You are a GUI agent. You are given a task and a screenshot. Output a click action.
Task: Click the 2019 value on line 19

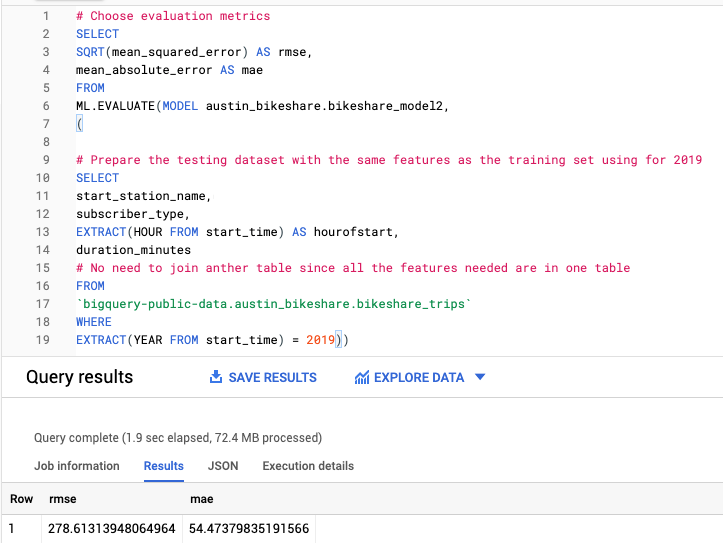coord(320,341)
